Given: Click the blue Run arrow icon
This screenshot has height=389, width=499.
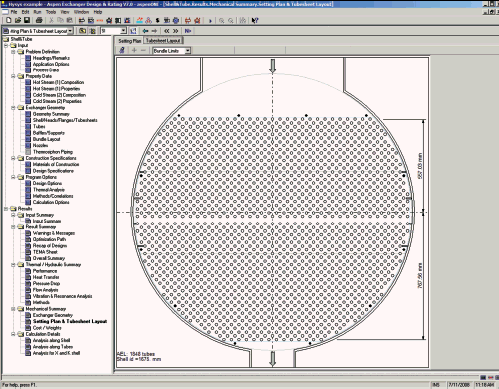Looking at the screenshot, I should coord(210,21).
